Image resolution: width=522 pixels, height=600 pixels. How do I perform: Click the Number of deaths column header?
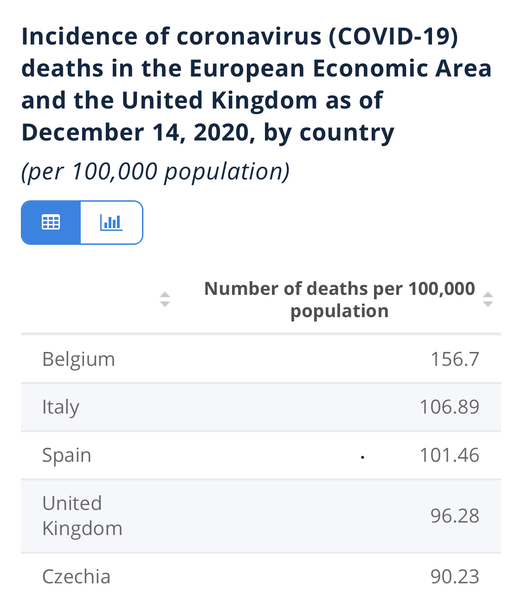pos(339,300)
